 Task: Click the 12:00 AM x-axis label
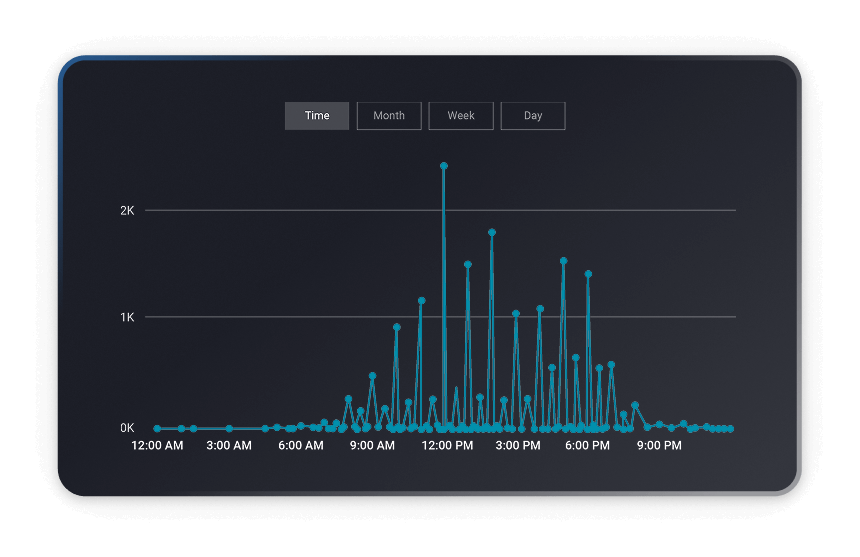click(x=157, y=446)
